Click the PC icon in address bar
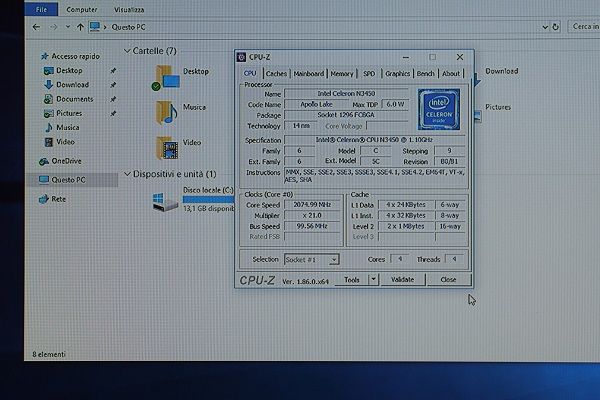The image size is (600, 400). tap(95, 27)
